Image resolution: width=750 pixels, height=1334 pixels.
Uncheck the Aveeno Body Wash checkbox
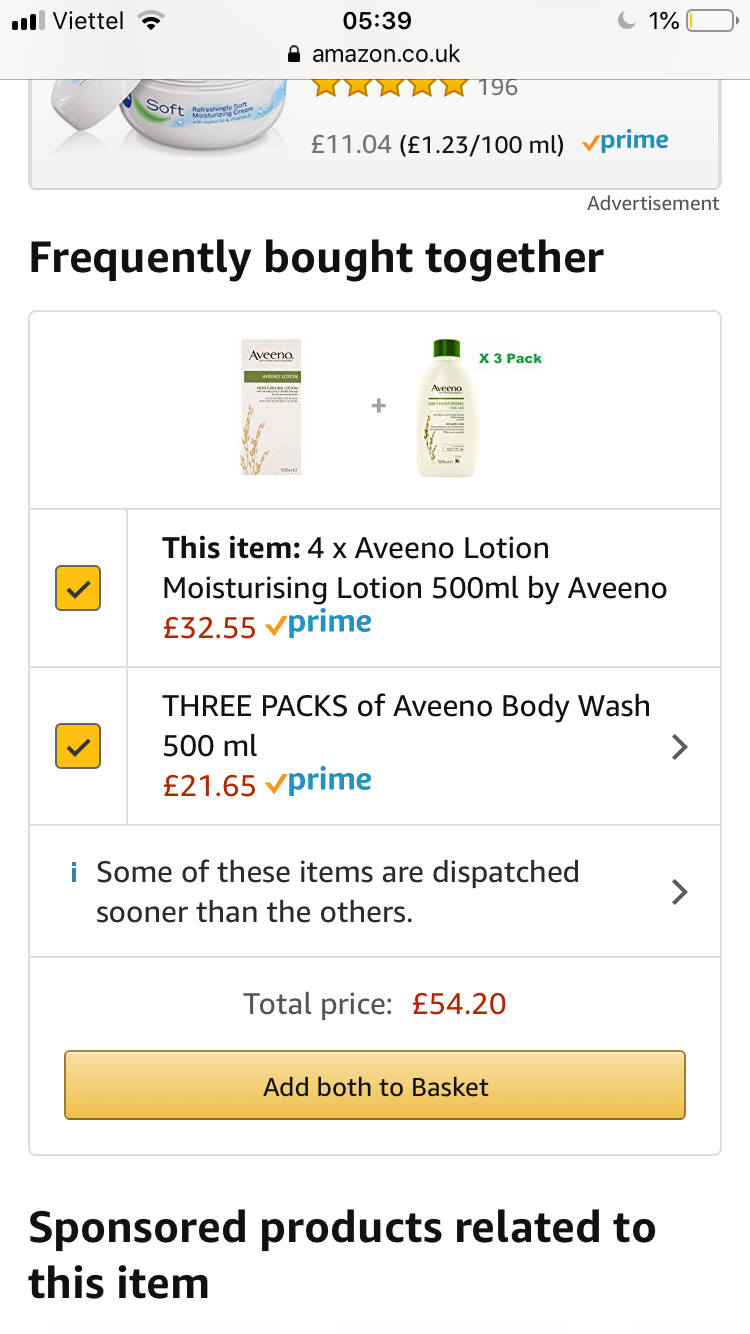tap(78, 746)
